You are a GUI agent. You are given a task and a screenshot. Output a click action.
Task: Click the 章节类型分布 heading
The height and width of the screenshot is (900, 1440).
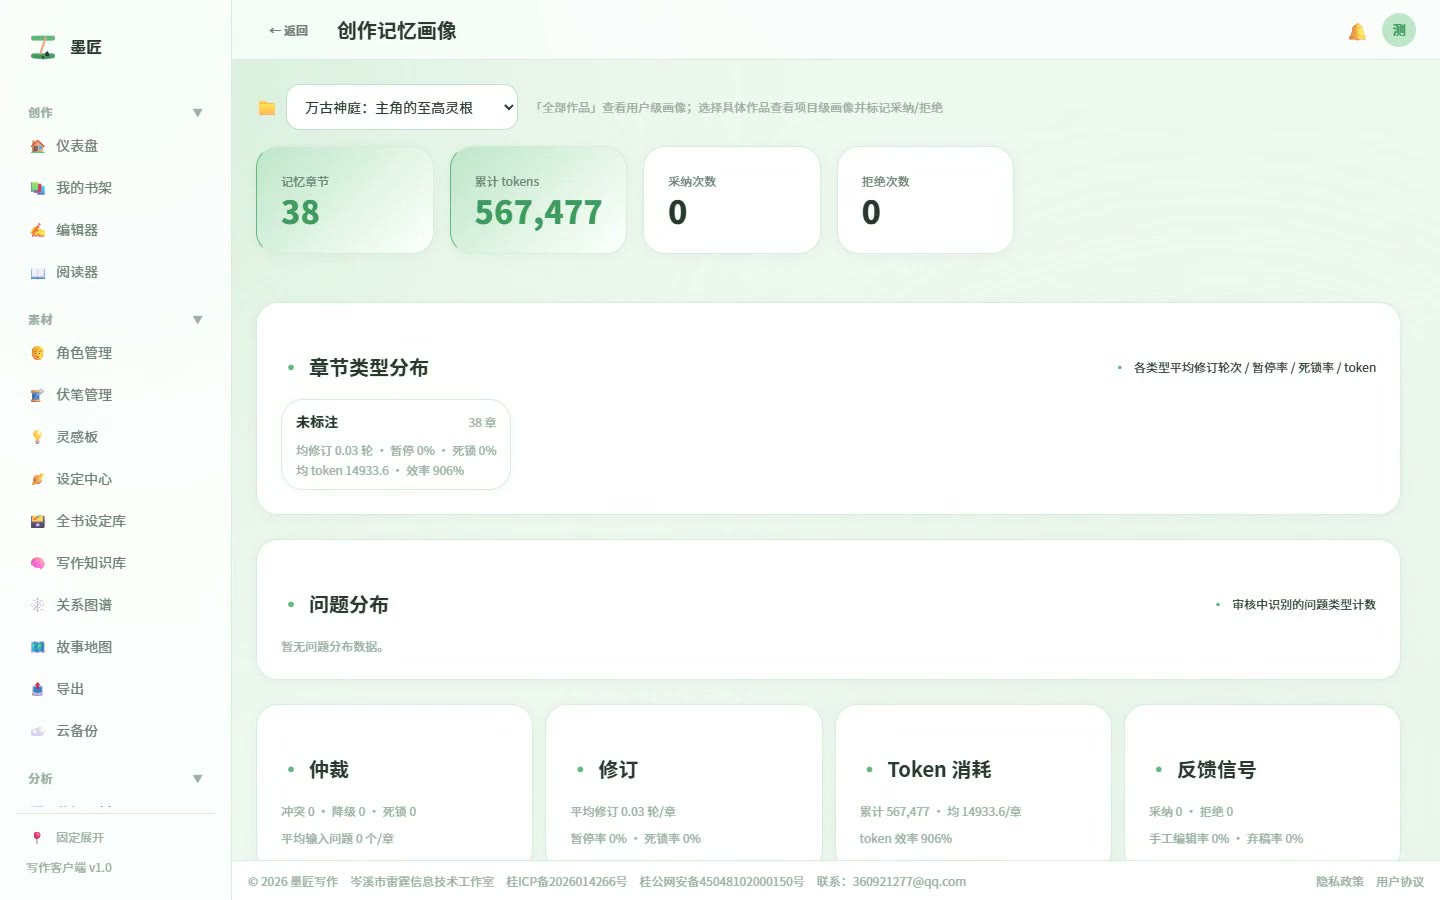(369, 368)
